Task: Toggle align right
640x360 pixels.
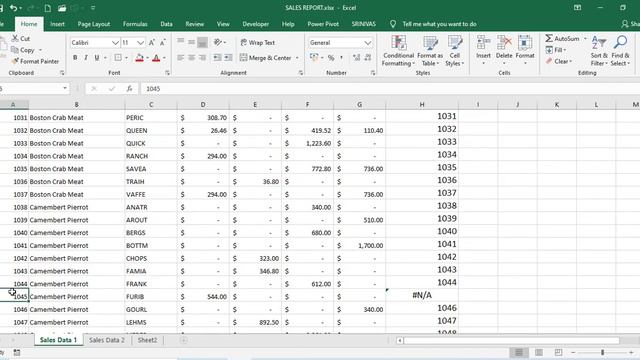Action: click(202, 58)
